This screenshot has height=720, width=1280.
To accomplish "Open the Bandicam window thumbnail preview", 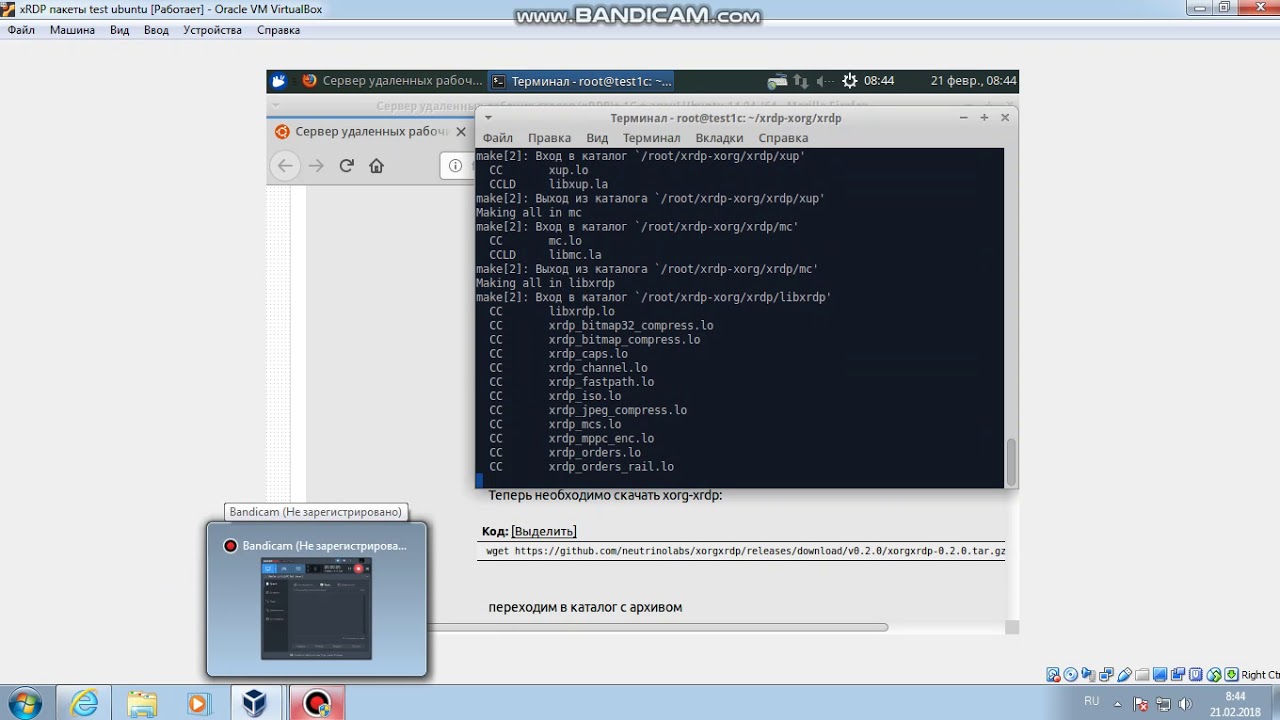I will tap(316, 608).
